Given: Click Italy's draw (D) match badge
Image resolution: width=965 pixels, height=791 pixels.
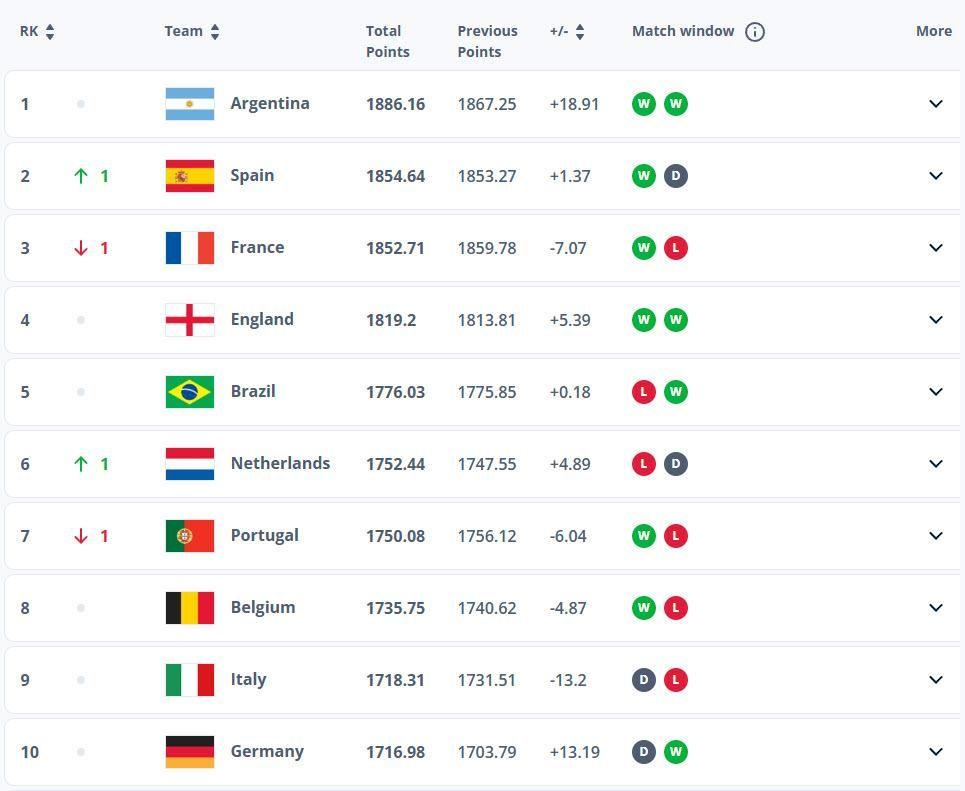Looking at the screenshot, I should click(x=644, y=680).
